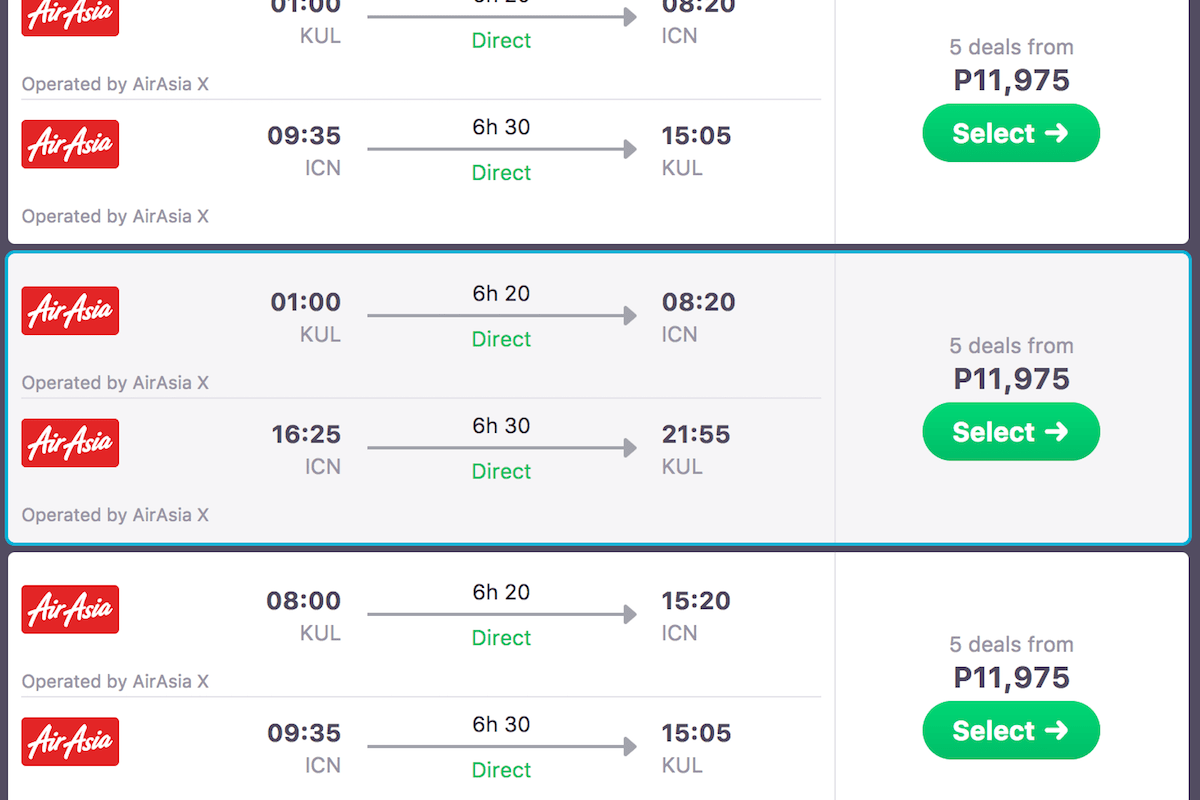Click AirAsia logo beside the 16:25 ICN departure
Viewport: 1200px width, 800px height.
point(70,443)
